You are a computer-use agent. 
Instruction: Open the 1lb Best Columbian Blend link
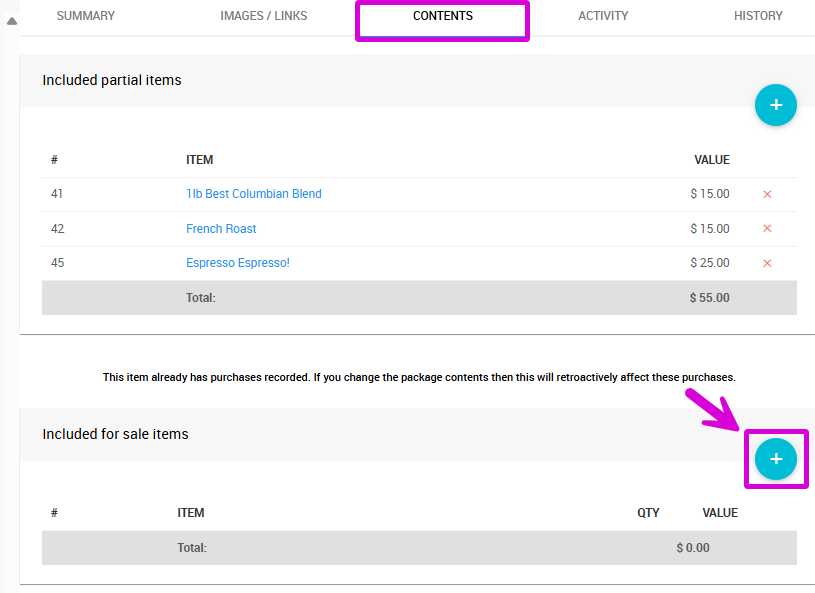coord(254,194)
